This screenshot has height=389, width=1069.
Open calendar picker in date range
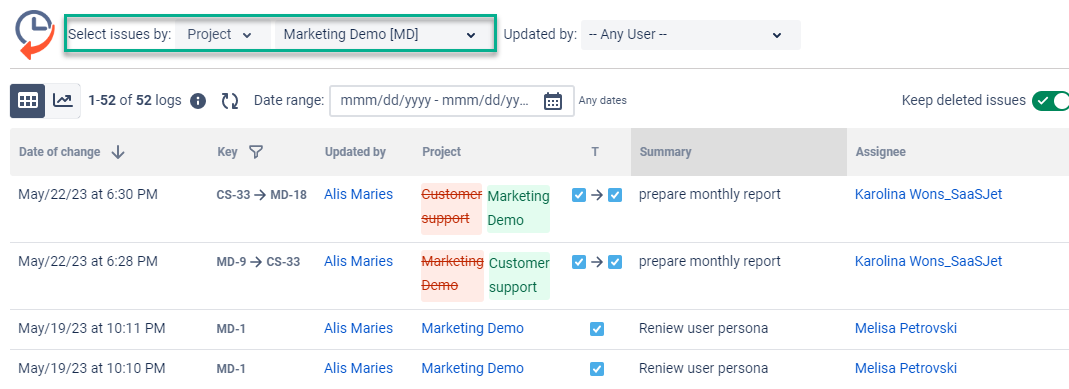[x=552, y=101]
